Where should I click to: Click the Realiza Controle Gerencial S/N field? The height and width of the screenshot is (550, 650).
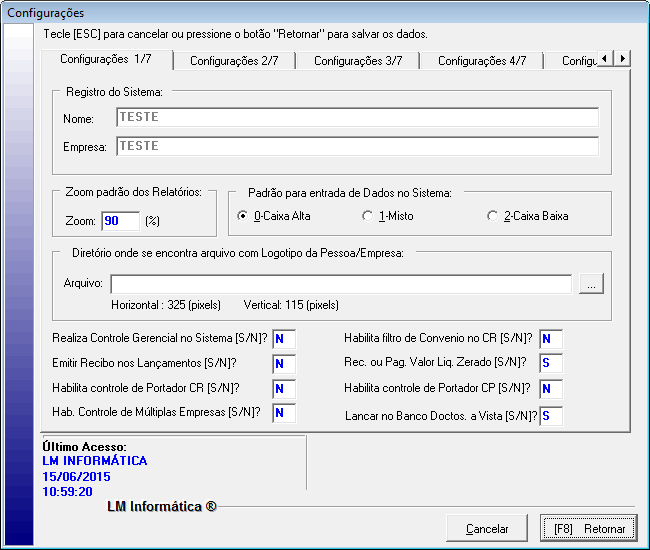tap(283, 339)
